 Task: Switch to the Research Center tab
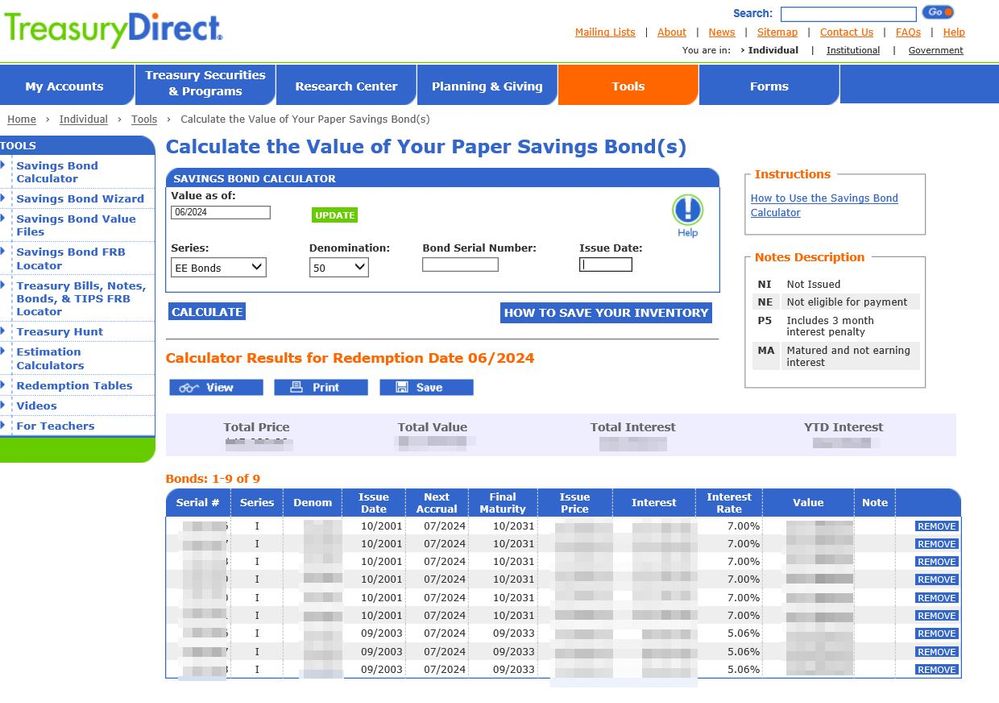coord(346,86)
